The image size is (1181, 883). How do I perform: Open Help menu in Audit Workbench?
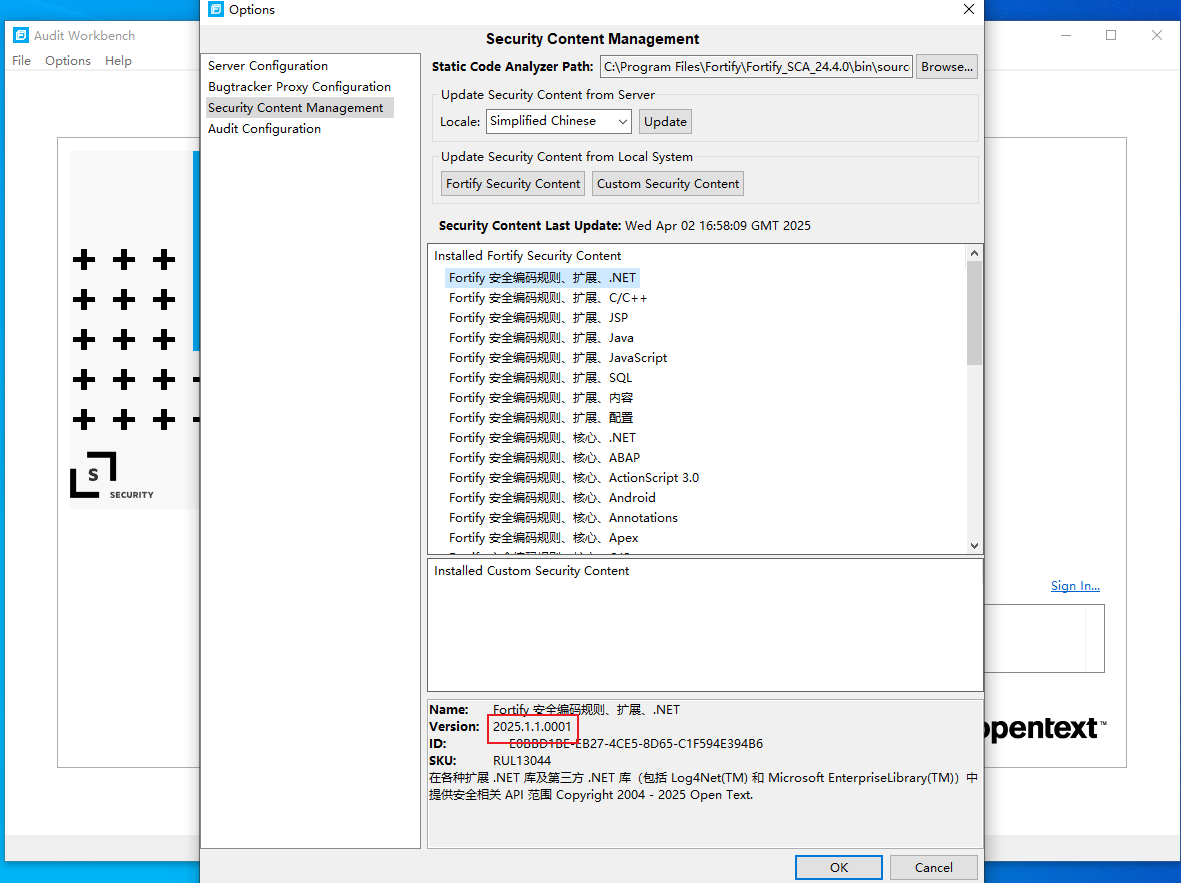(118, 60)
